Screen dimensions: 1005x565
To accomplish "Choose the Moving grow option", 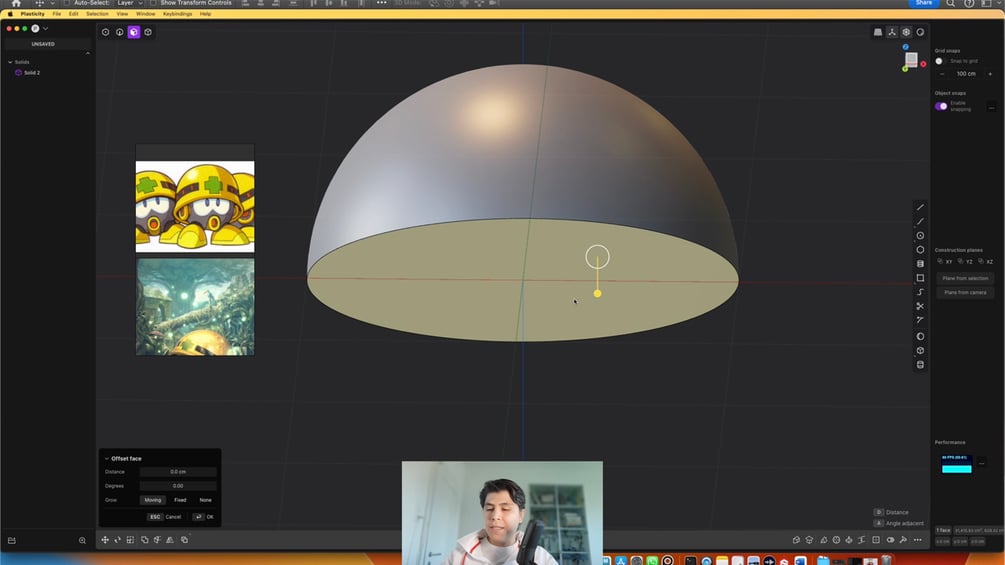I will pos(153,500).
